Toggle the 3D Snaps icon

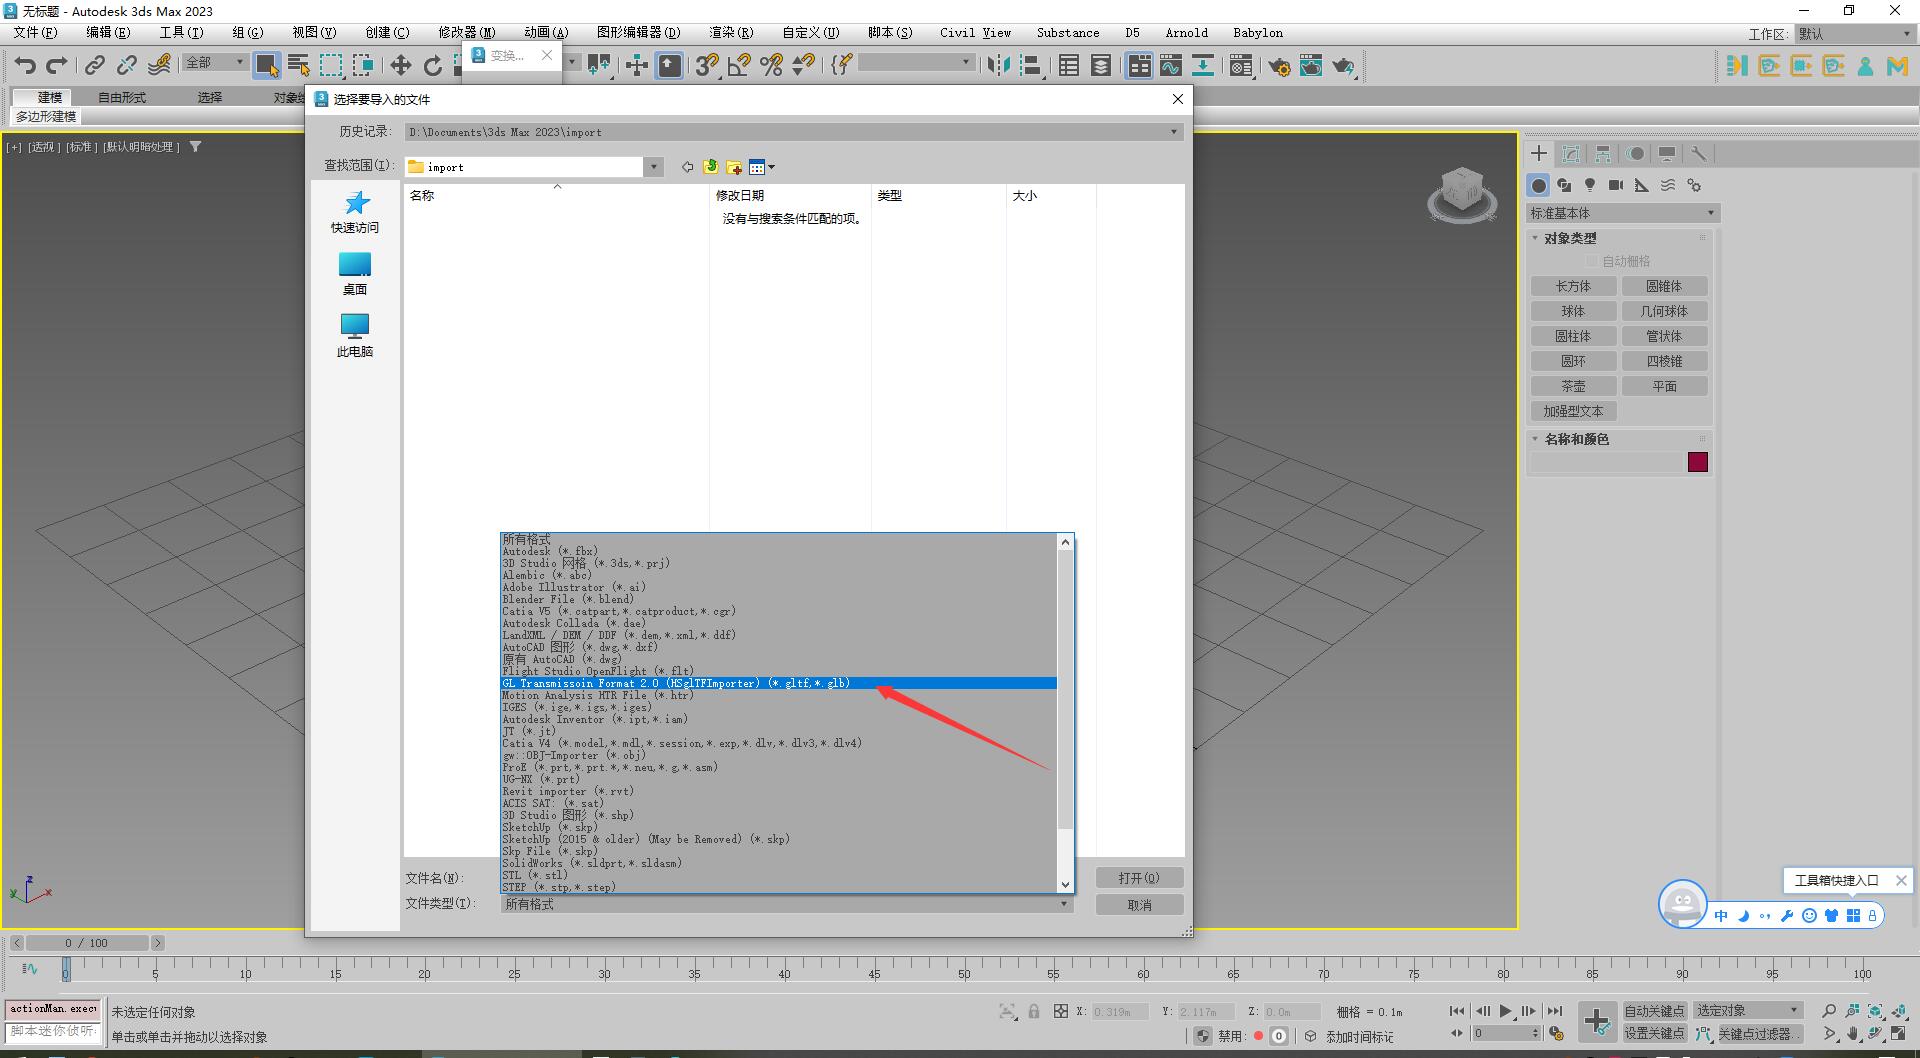(x=707, y=66)
